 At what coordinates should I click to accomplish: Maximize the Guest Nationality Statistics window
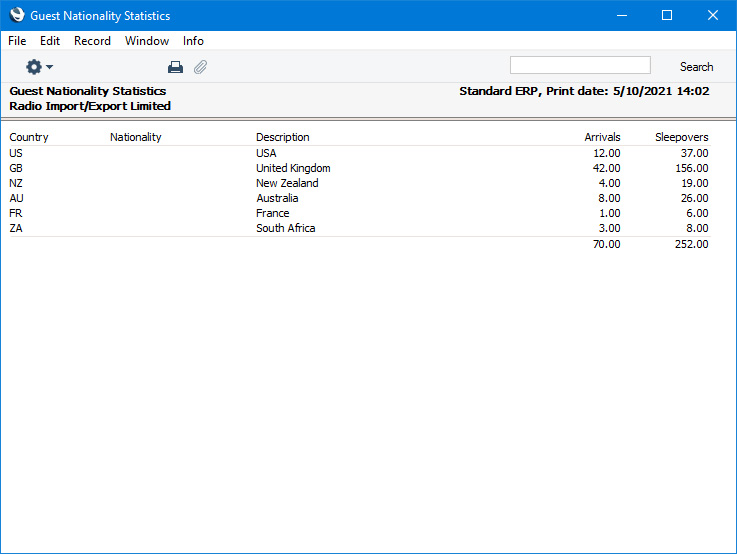click(x=666, y=16)
